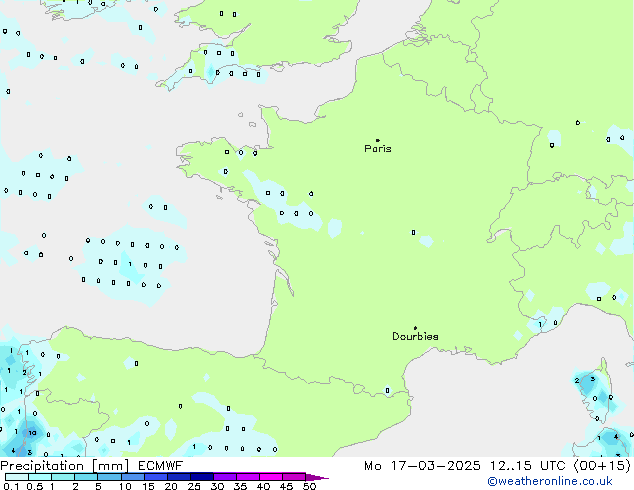This screenshot has height=490, width=634.
Task: Click the 15–20 mm legend color box
Action: pyautogui.click(x=155, y=477)
